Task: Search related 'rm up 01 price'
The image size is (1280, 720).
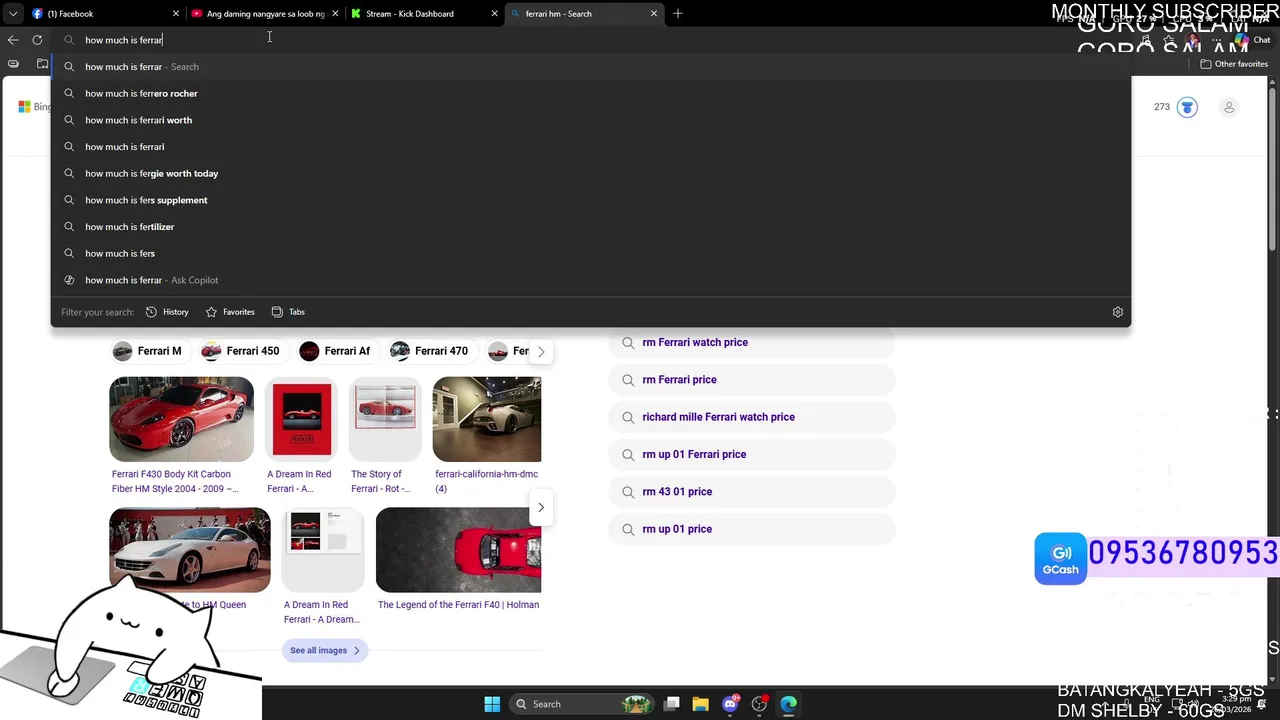Action: click(x=752, y=529)
